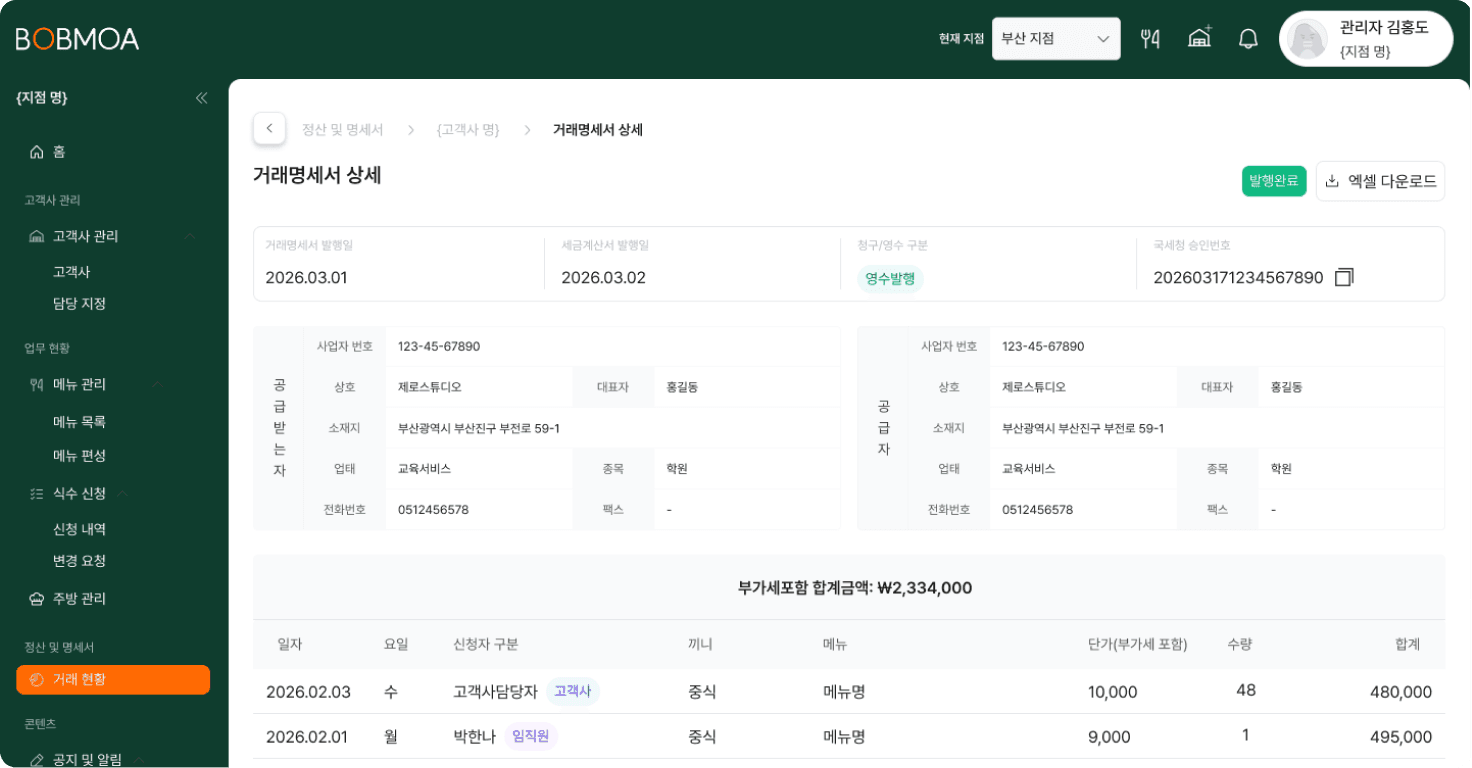The height and width of the screenshot is (768, 1472).
Task: Select 거래 현황 in sidebar
Action: [x=113, y=680]
